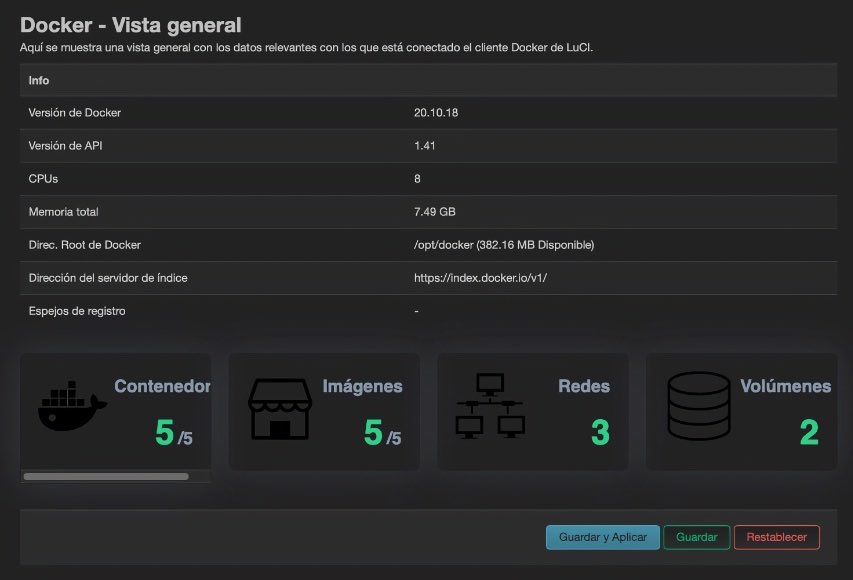Click the https://index.docker.io/v1/ address
853x580 pixels.
pyautogui.click(x=480, y=278)
